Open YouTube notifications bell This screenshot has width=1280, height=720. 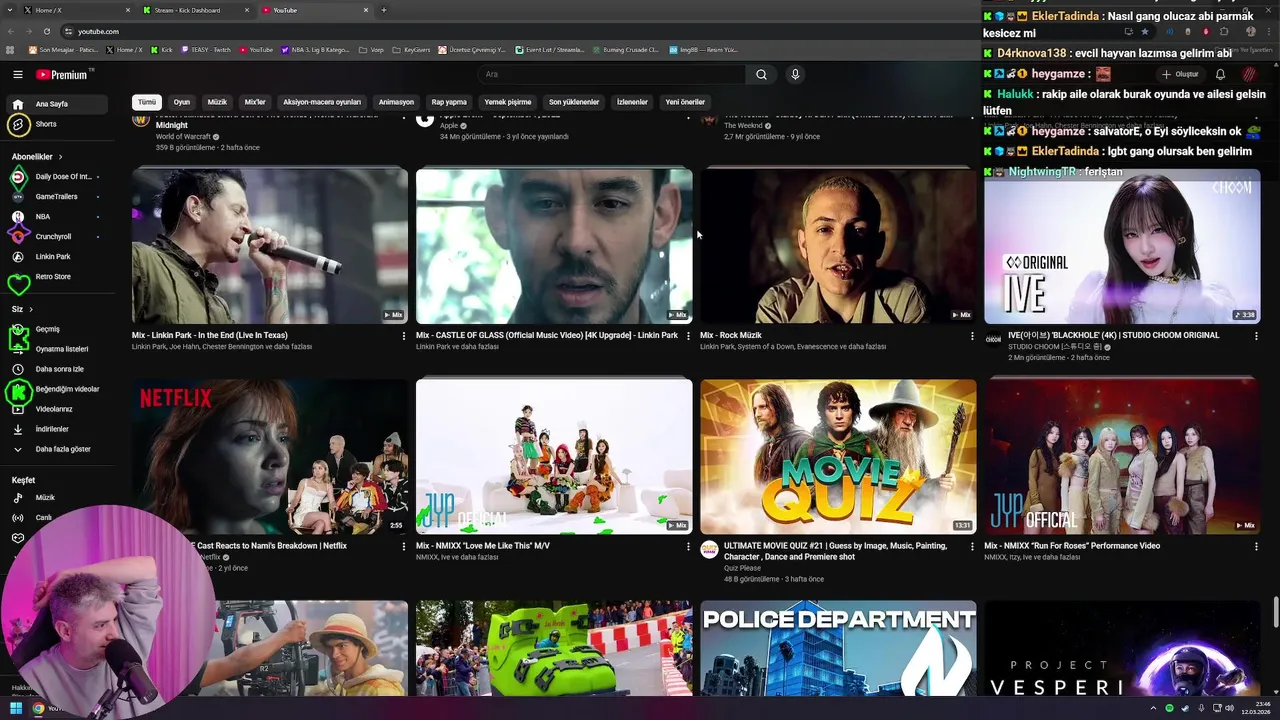[1220, 74]
